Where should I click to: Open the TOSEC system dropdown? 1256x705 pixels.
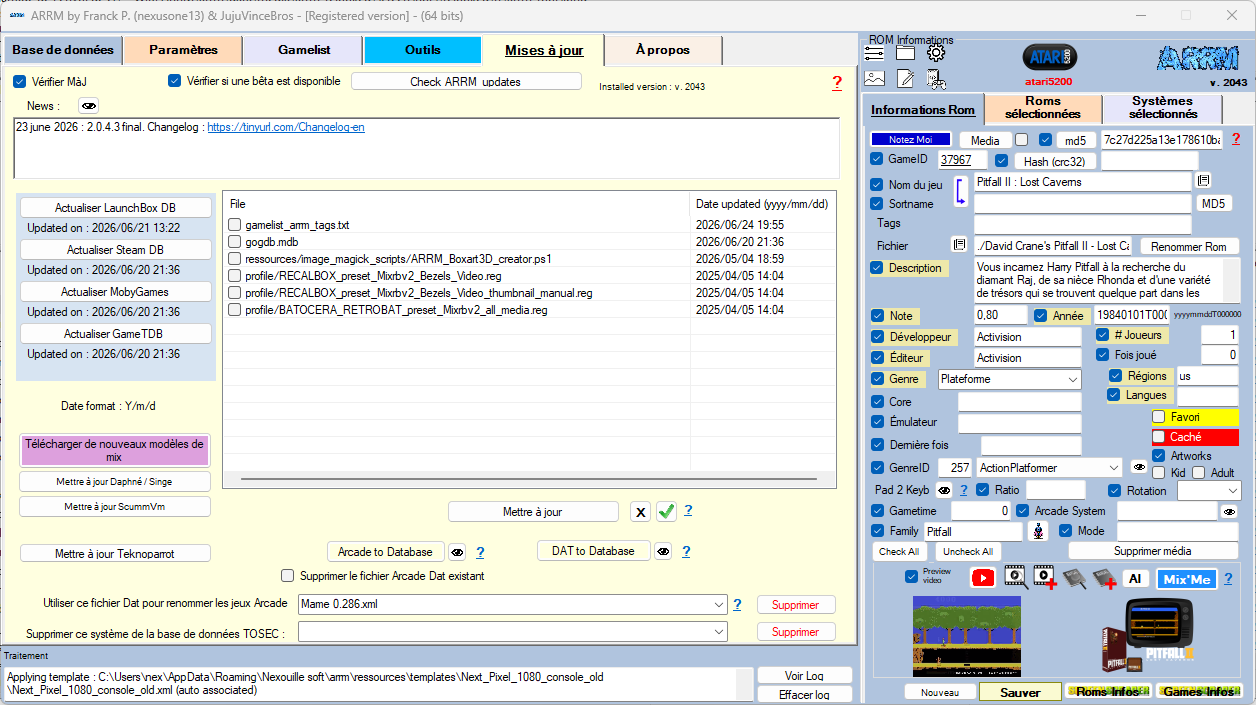click(718, 632)
